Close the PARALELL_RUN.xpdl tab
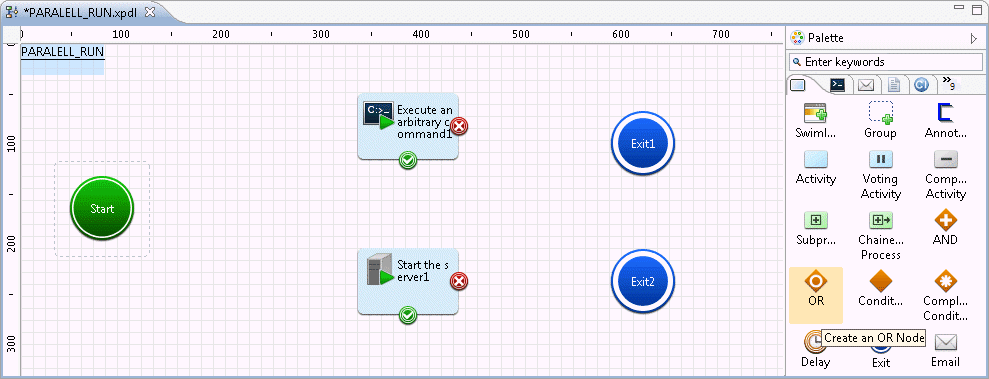The height and width of the screenshot is (379, 989). pyautogui.click(x=149, y=11)
